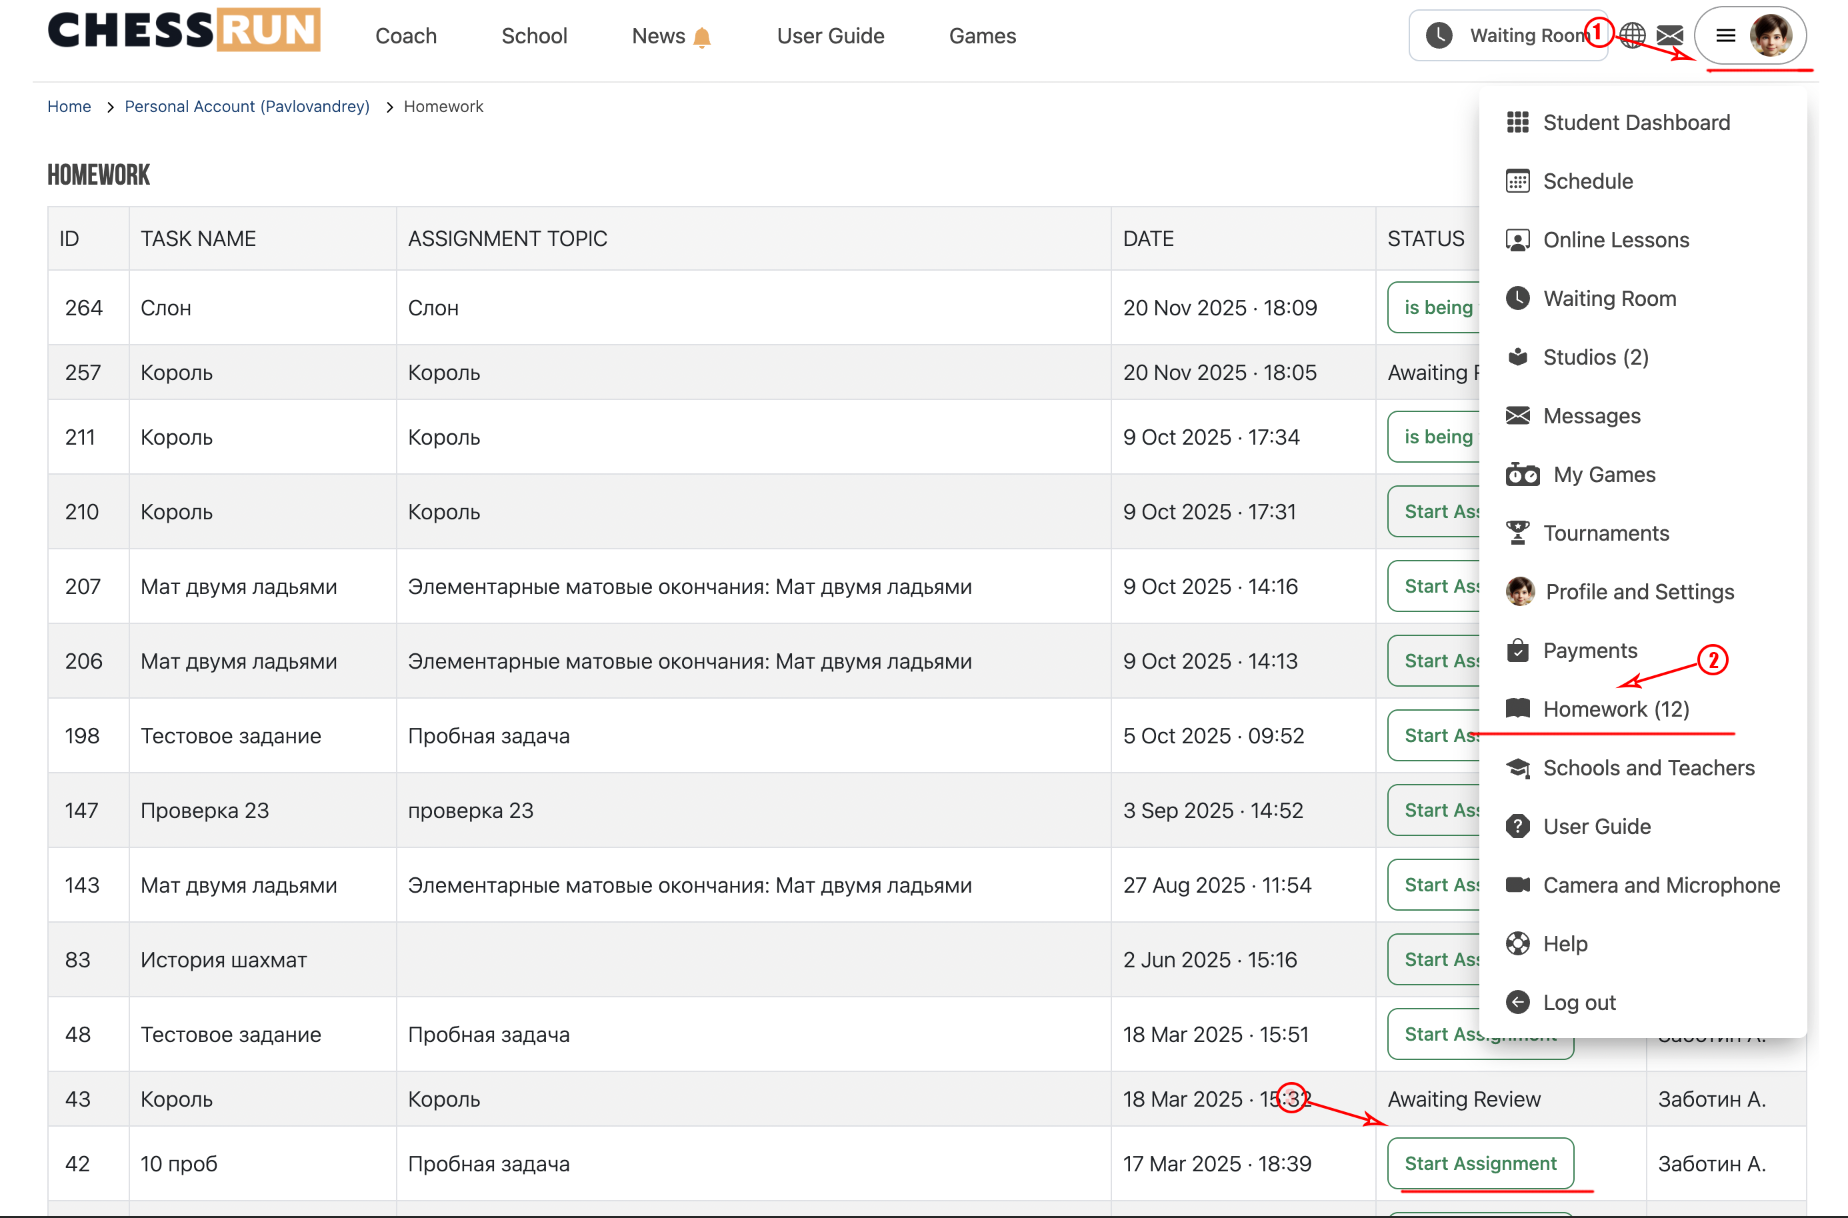Click the ChessRun logo
The image size is (1848, 1218).
184,30
